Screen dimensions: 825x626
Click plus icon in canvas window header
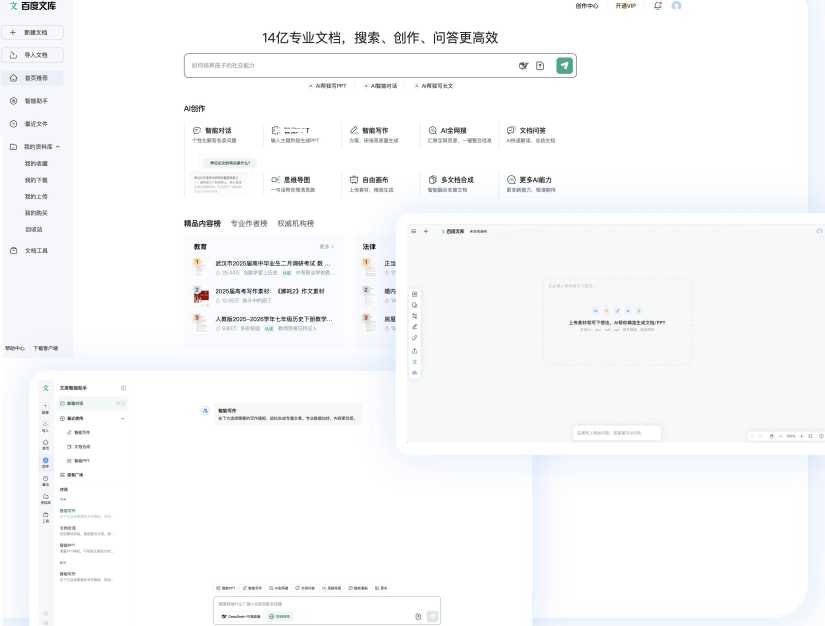426,231
